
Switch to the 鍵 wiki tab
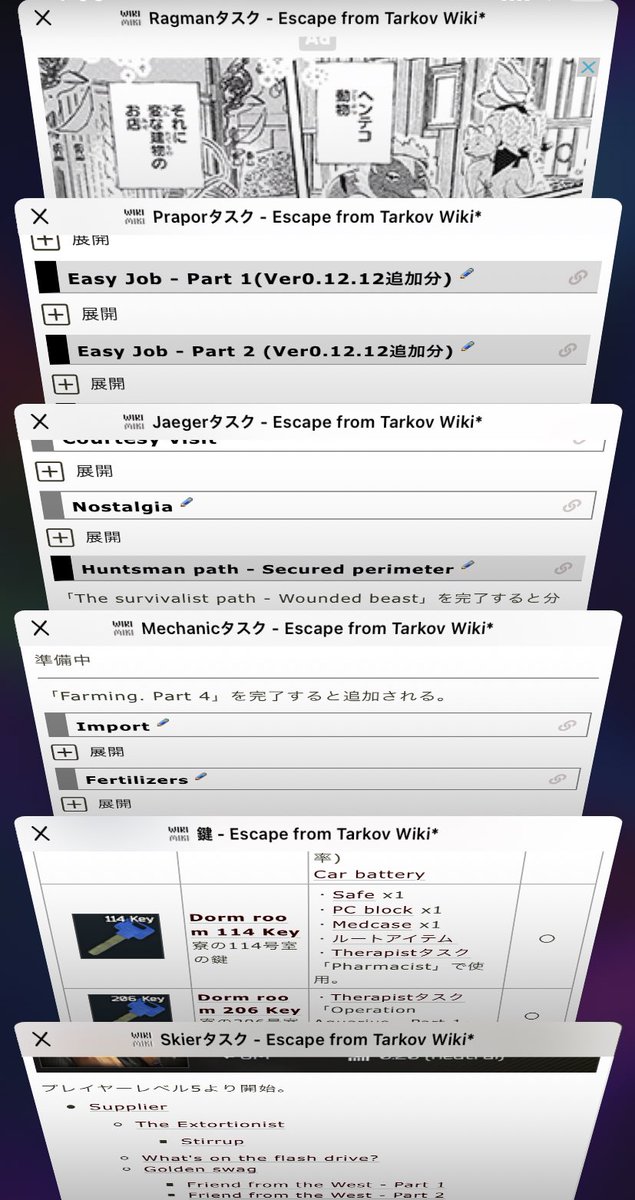(316, 834)
